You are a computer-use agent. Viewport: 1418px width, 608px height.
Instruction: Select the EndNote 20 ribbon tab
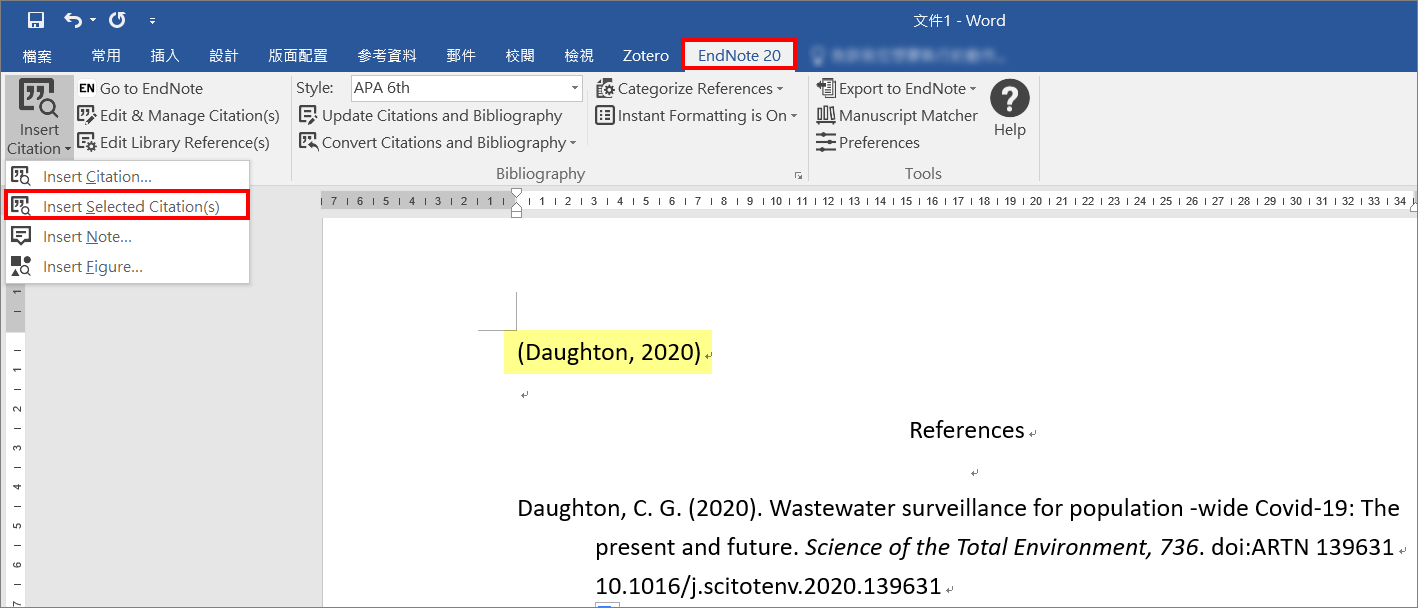tap(739, 55)
